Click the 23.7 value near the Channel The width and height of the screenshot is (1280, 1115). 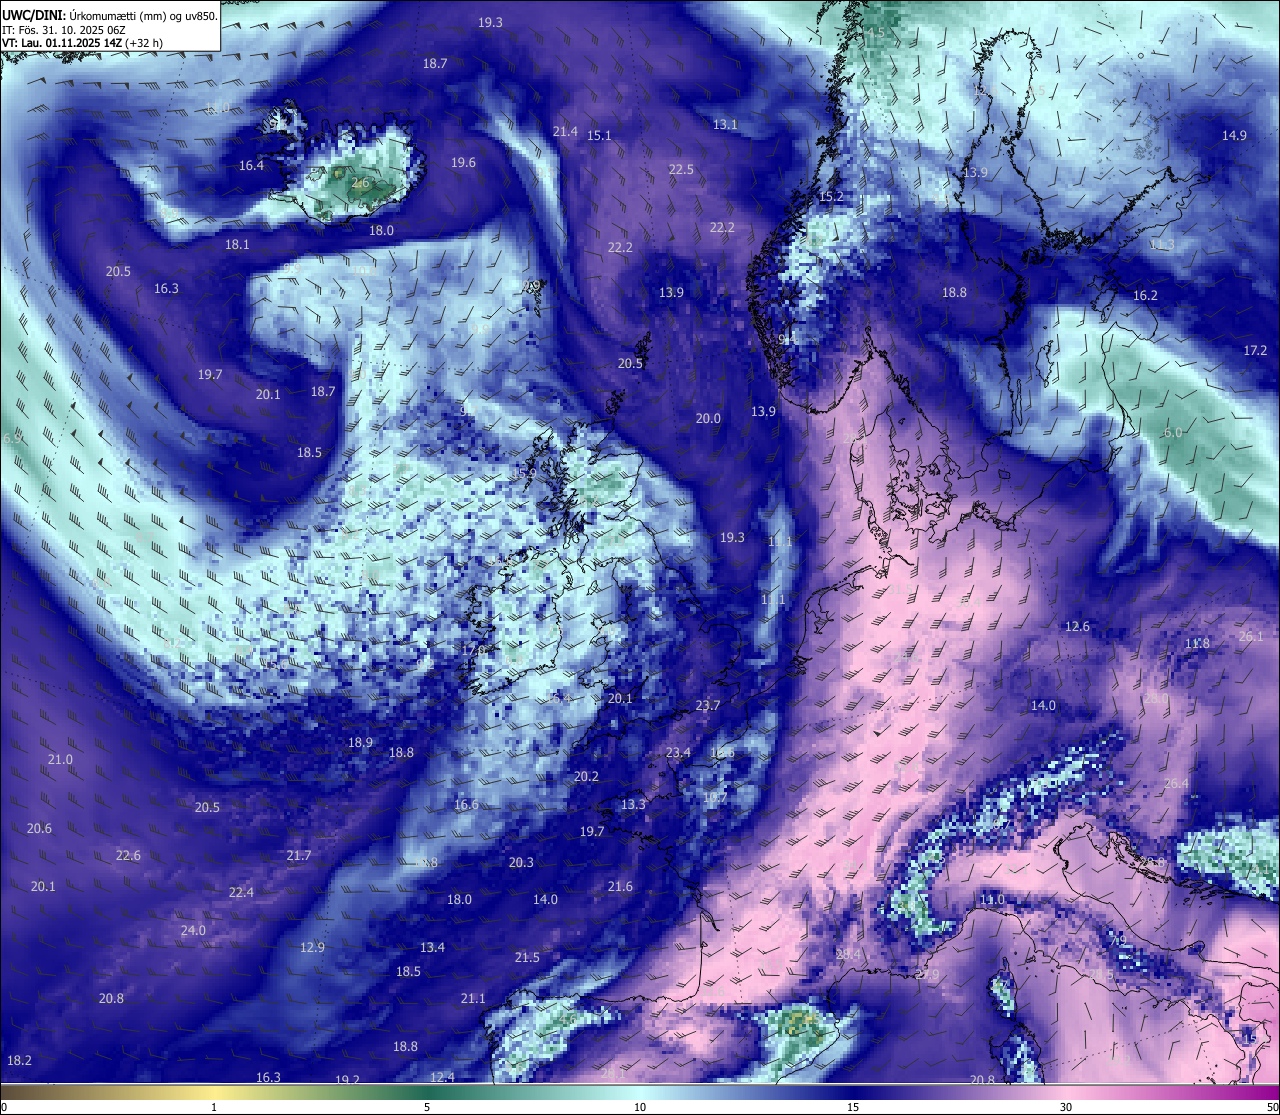707,705
